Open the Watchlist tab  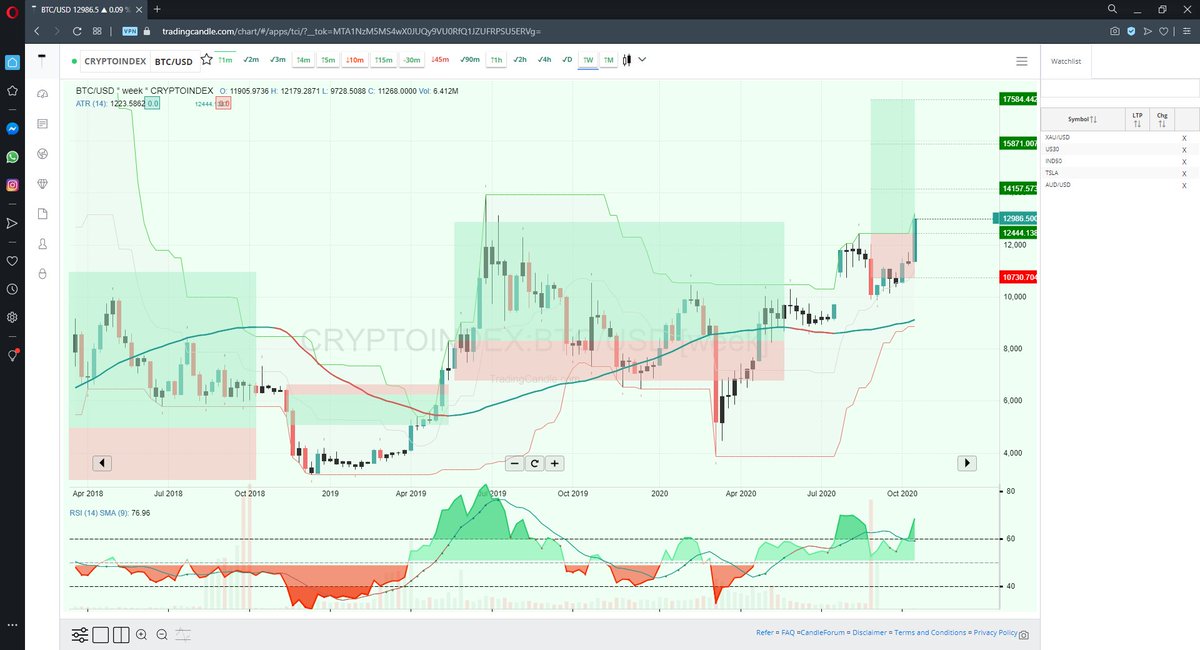[1066, 61]
